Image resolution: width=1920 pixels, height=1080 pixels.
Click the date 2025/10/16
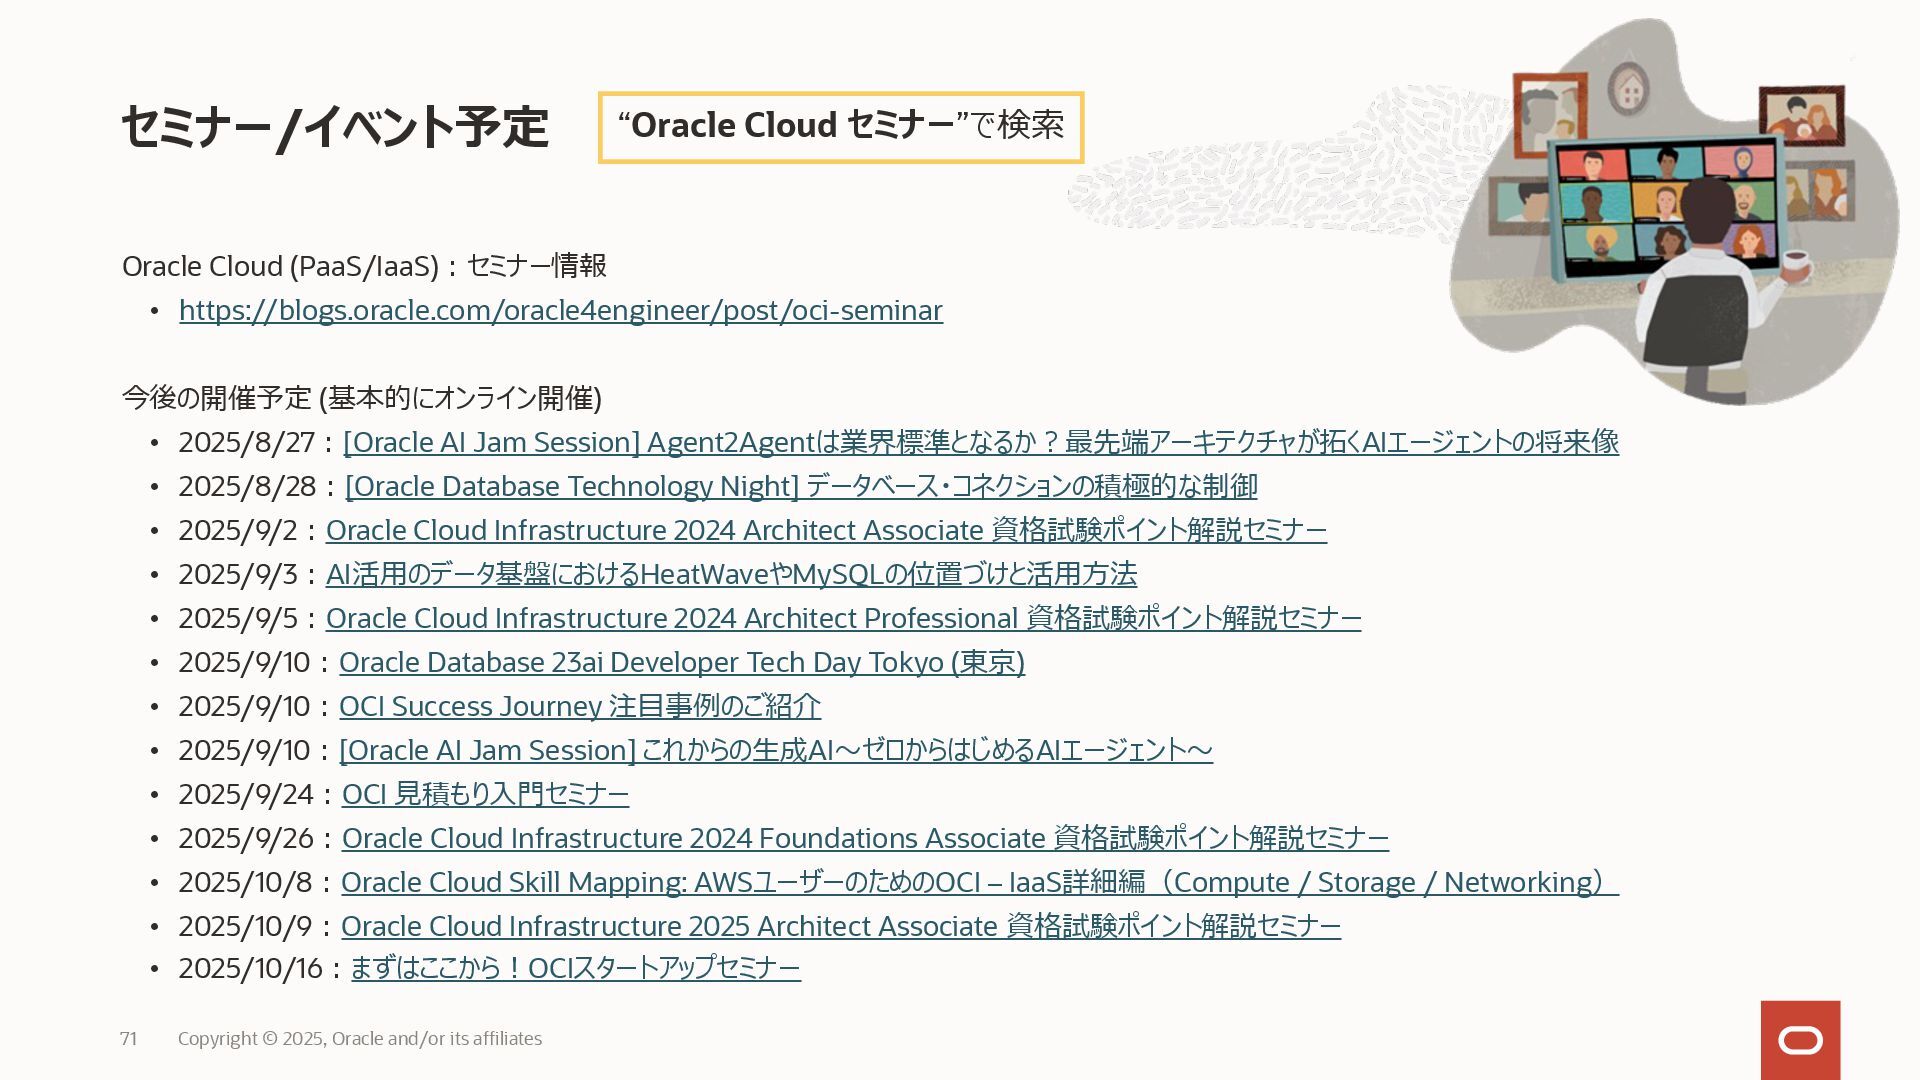pos(251,968)
